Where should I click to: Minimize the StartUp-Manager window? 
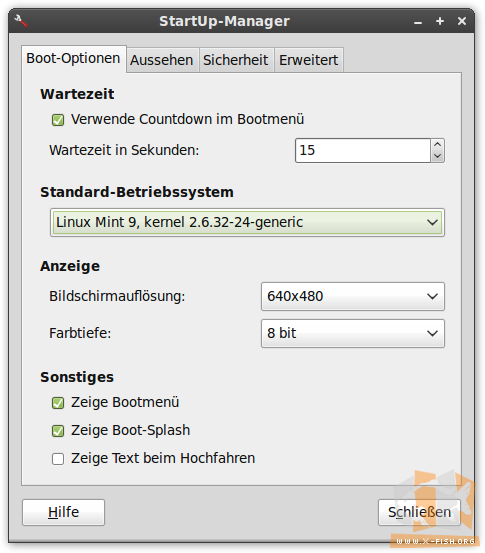click(x=418, y=22)
